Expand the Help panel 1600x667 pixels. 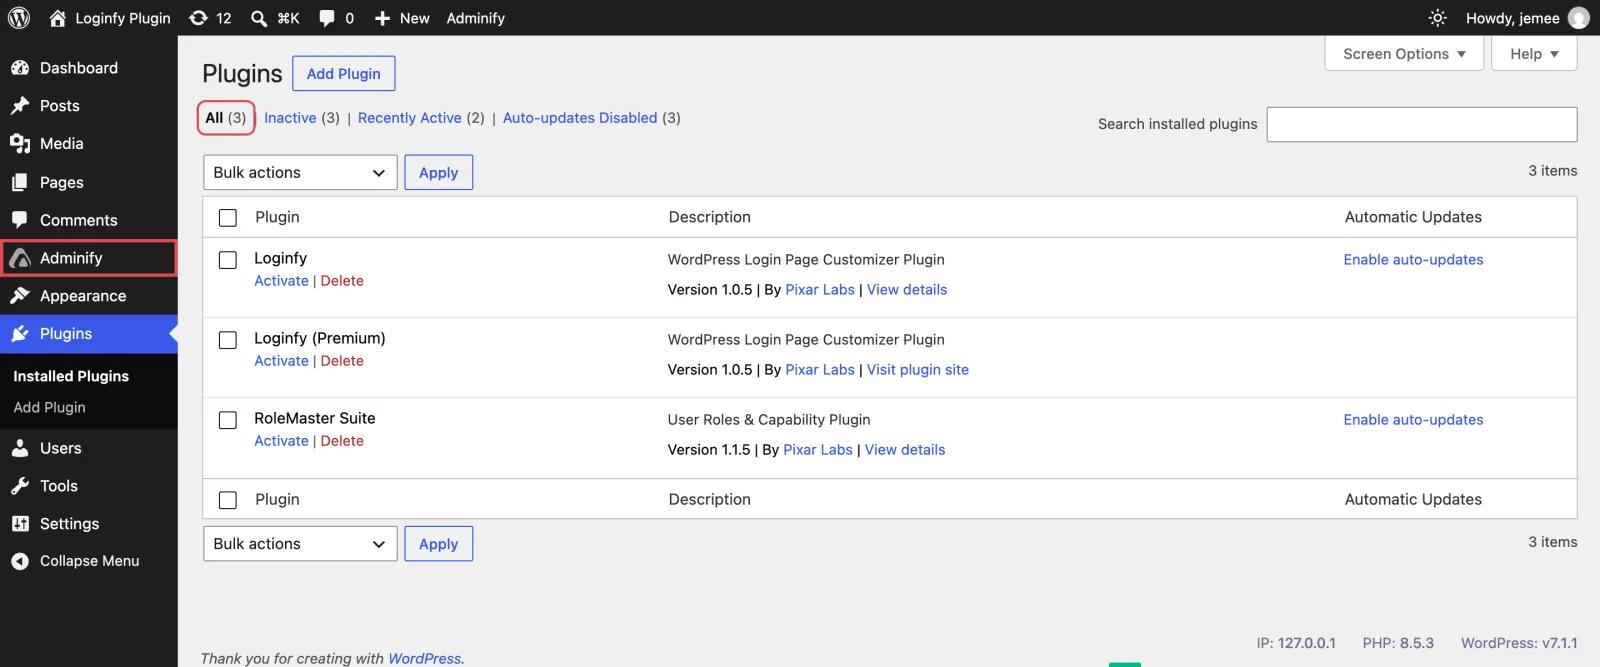pyautogui.click(x=1534, y=54)
